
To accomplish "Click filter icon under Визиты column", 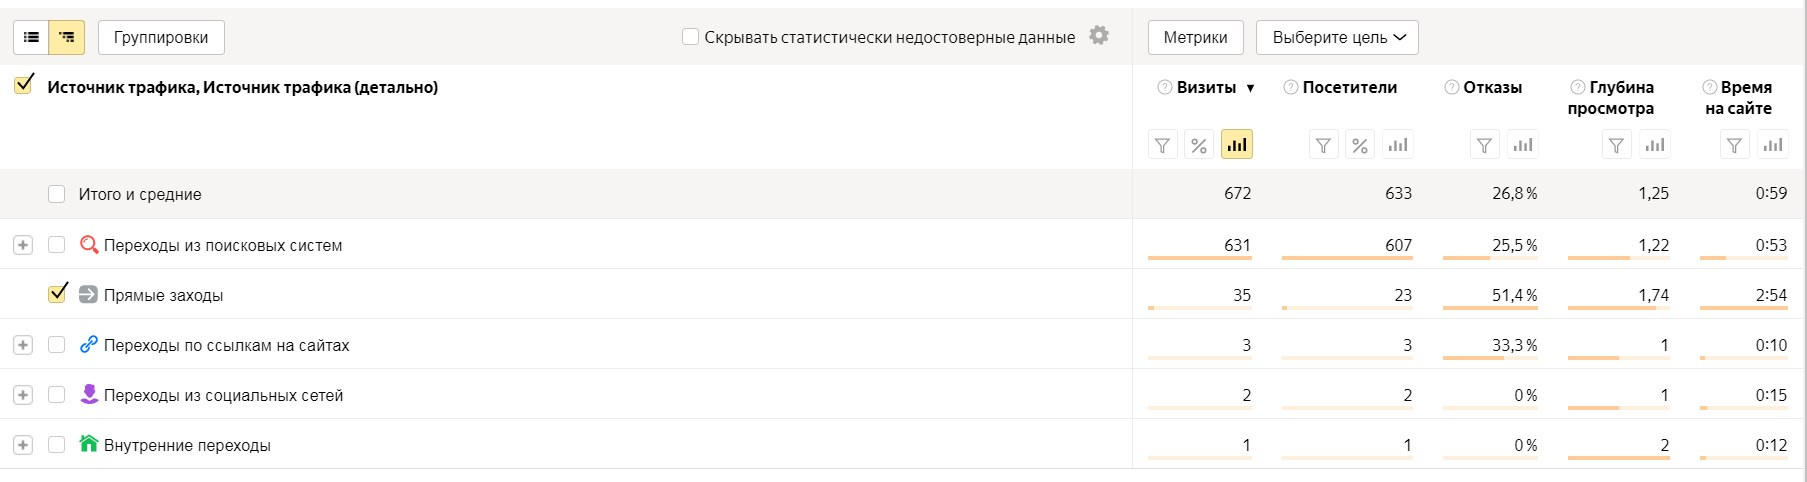I will tap(1162, 145).
